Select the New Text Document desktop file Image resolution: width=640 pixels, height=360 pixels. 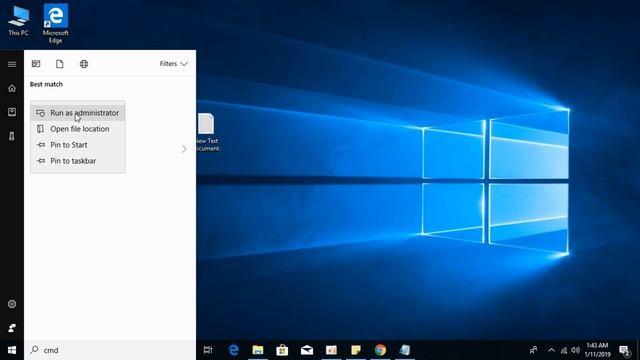point(207,132)
